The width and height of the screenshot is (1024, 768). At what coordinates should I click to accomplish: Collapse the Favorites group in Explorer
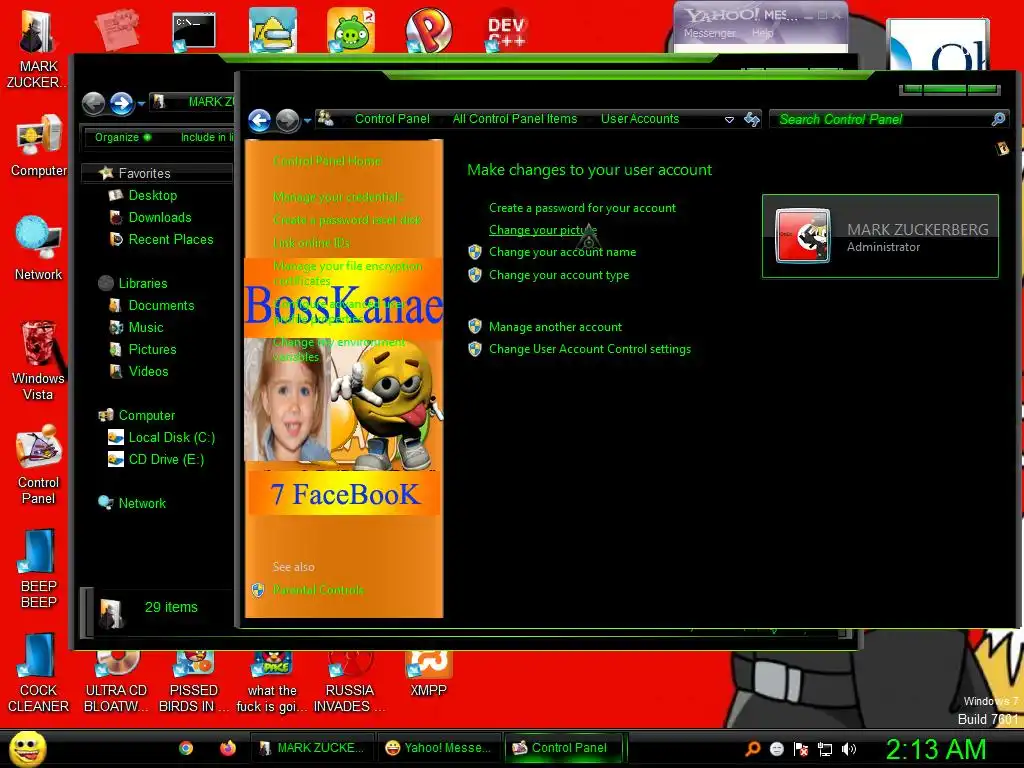point(144,173)
